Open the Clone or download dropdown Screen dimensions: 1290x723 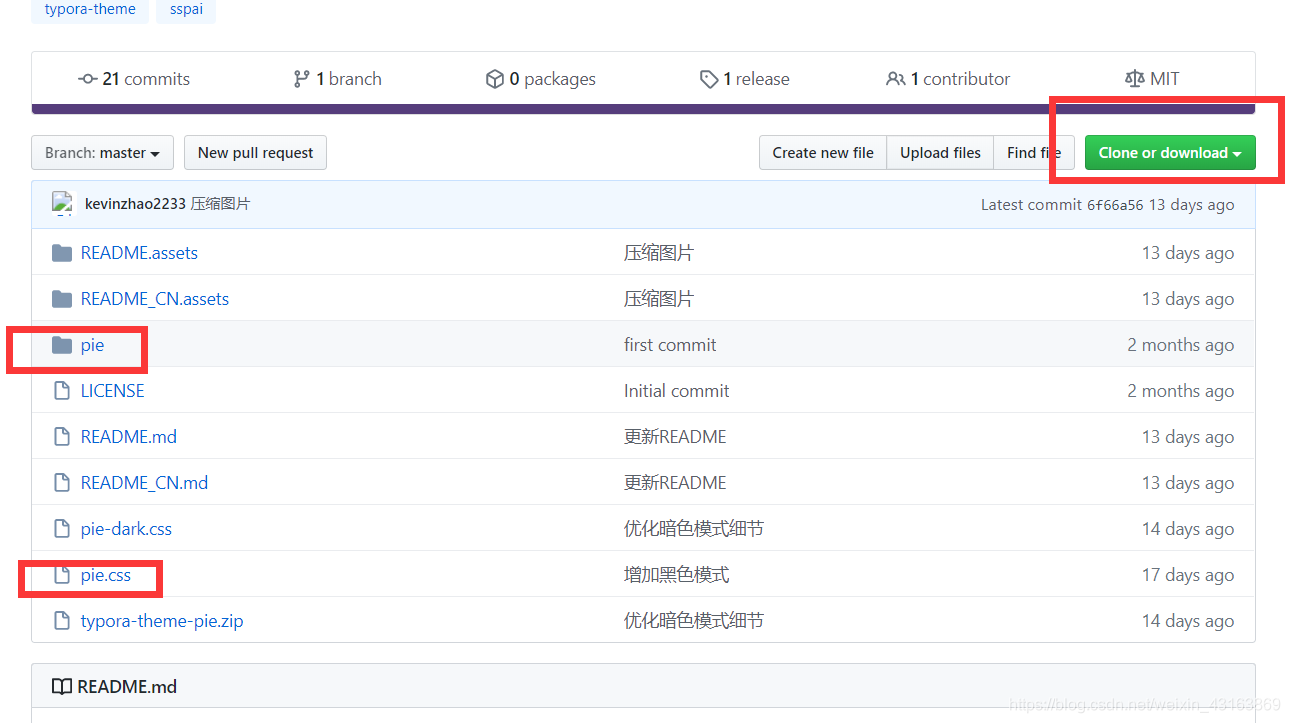pyautogui.click(x=1170, y=153)
